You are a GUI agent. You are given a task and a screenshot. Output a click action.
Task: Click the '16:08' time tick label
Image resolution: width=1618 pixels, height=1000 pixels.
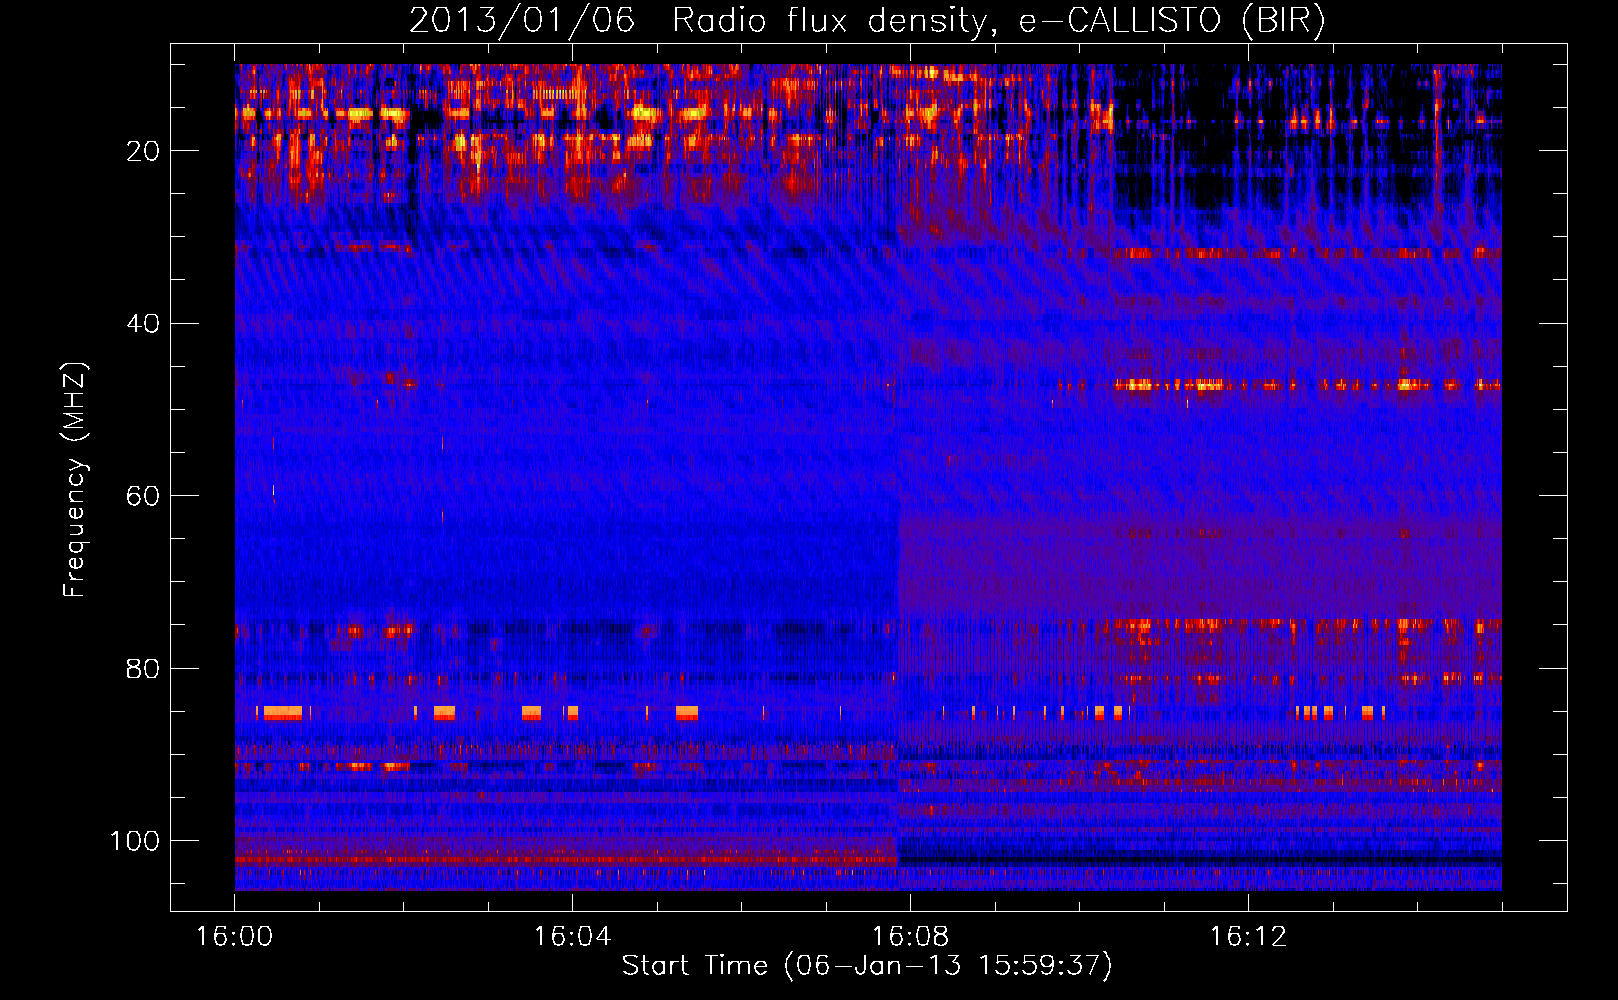click(910, 937)
